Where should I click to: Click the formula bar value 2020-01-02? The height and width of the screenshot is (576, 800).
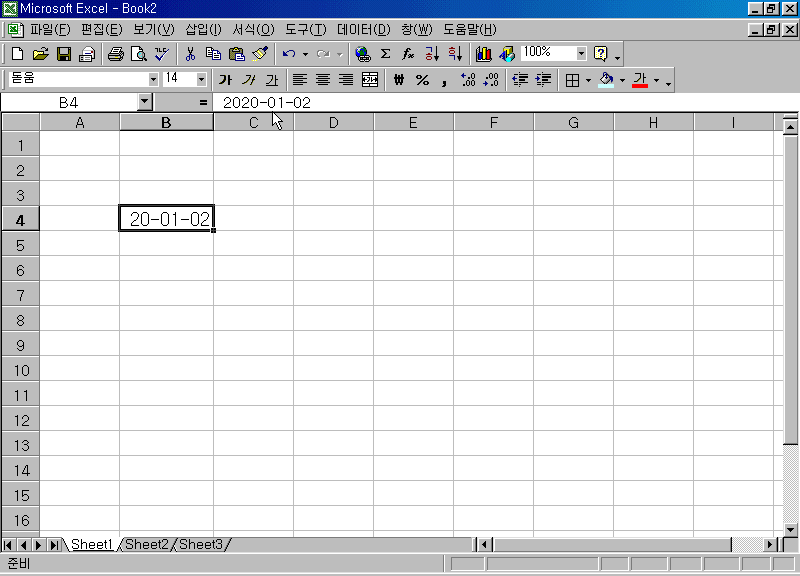pyautogui.click(x=267, y=103)
